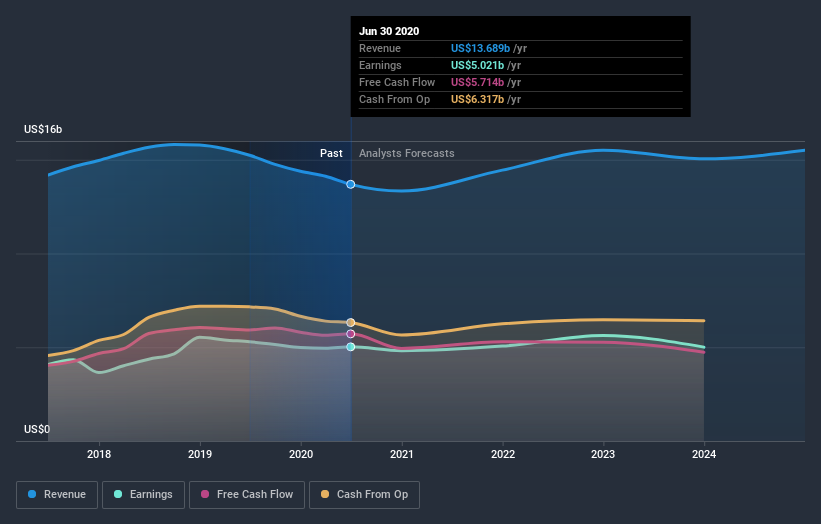Click the 2021 x-axis label

coord(402,454)
